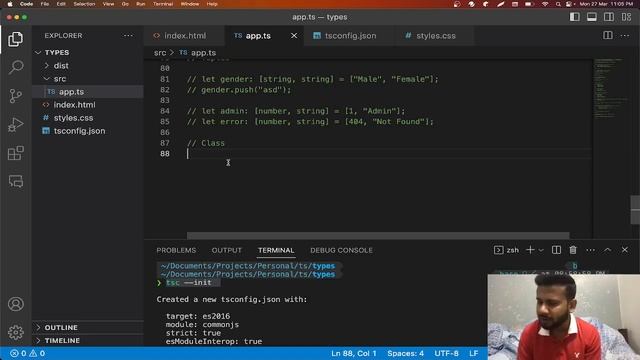This screenshot has height=360, width=640.
Task: Click the errors and warnings status indicator
Action: point(27,353)
